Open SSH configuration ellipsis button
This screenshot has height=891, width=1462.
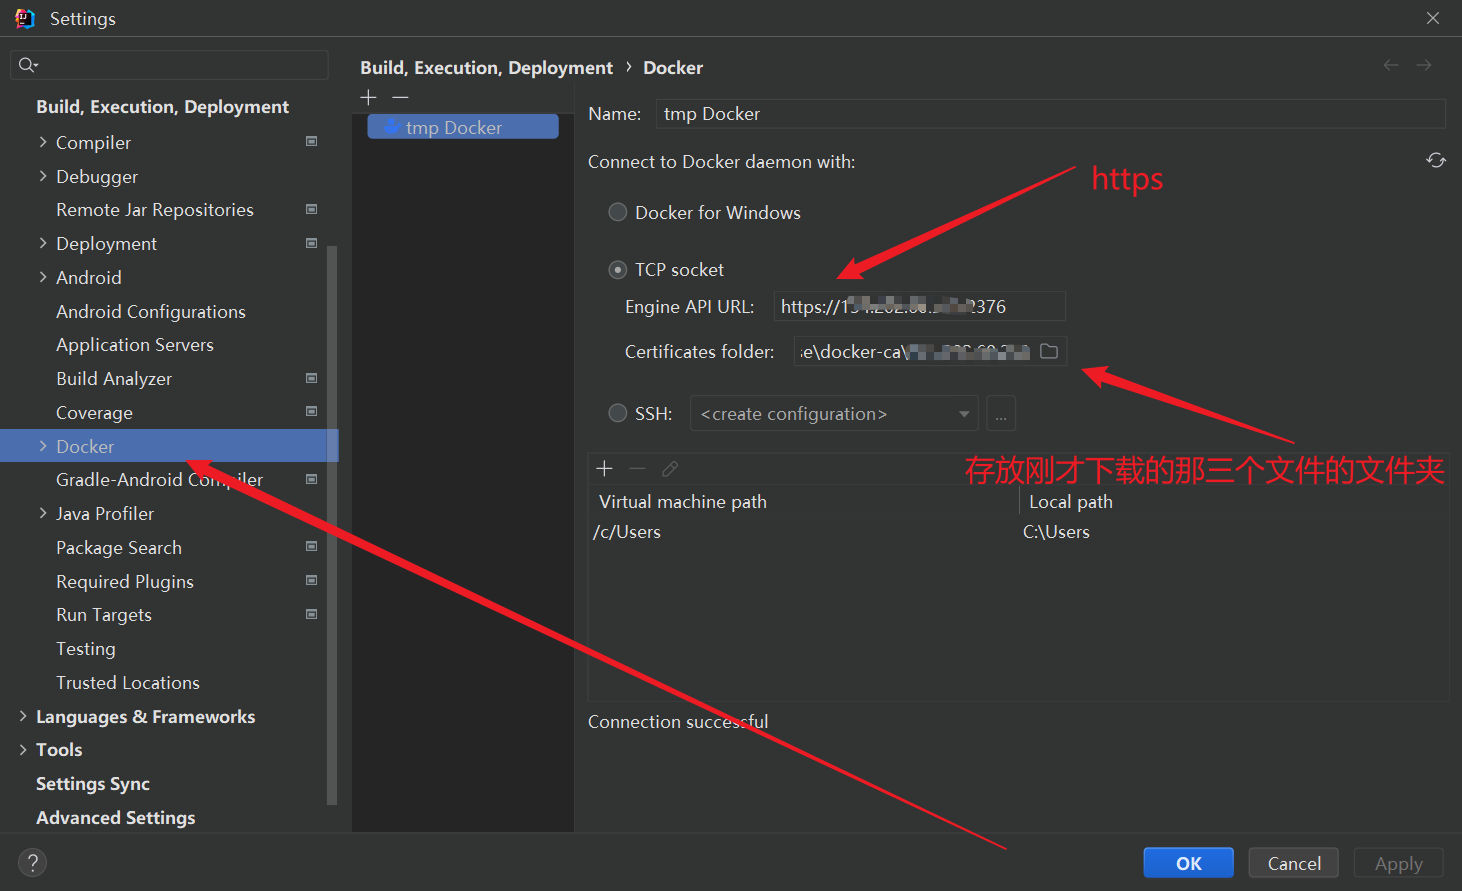point(1001,413)
